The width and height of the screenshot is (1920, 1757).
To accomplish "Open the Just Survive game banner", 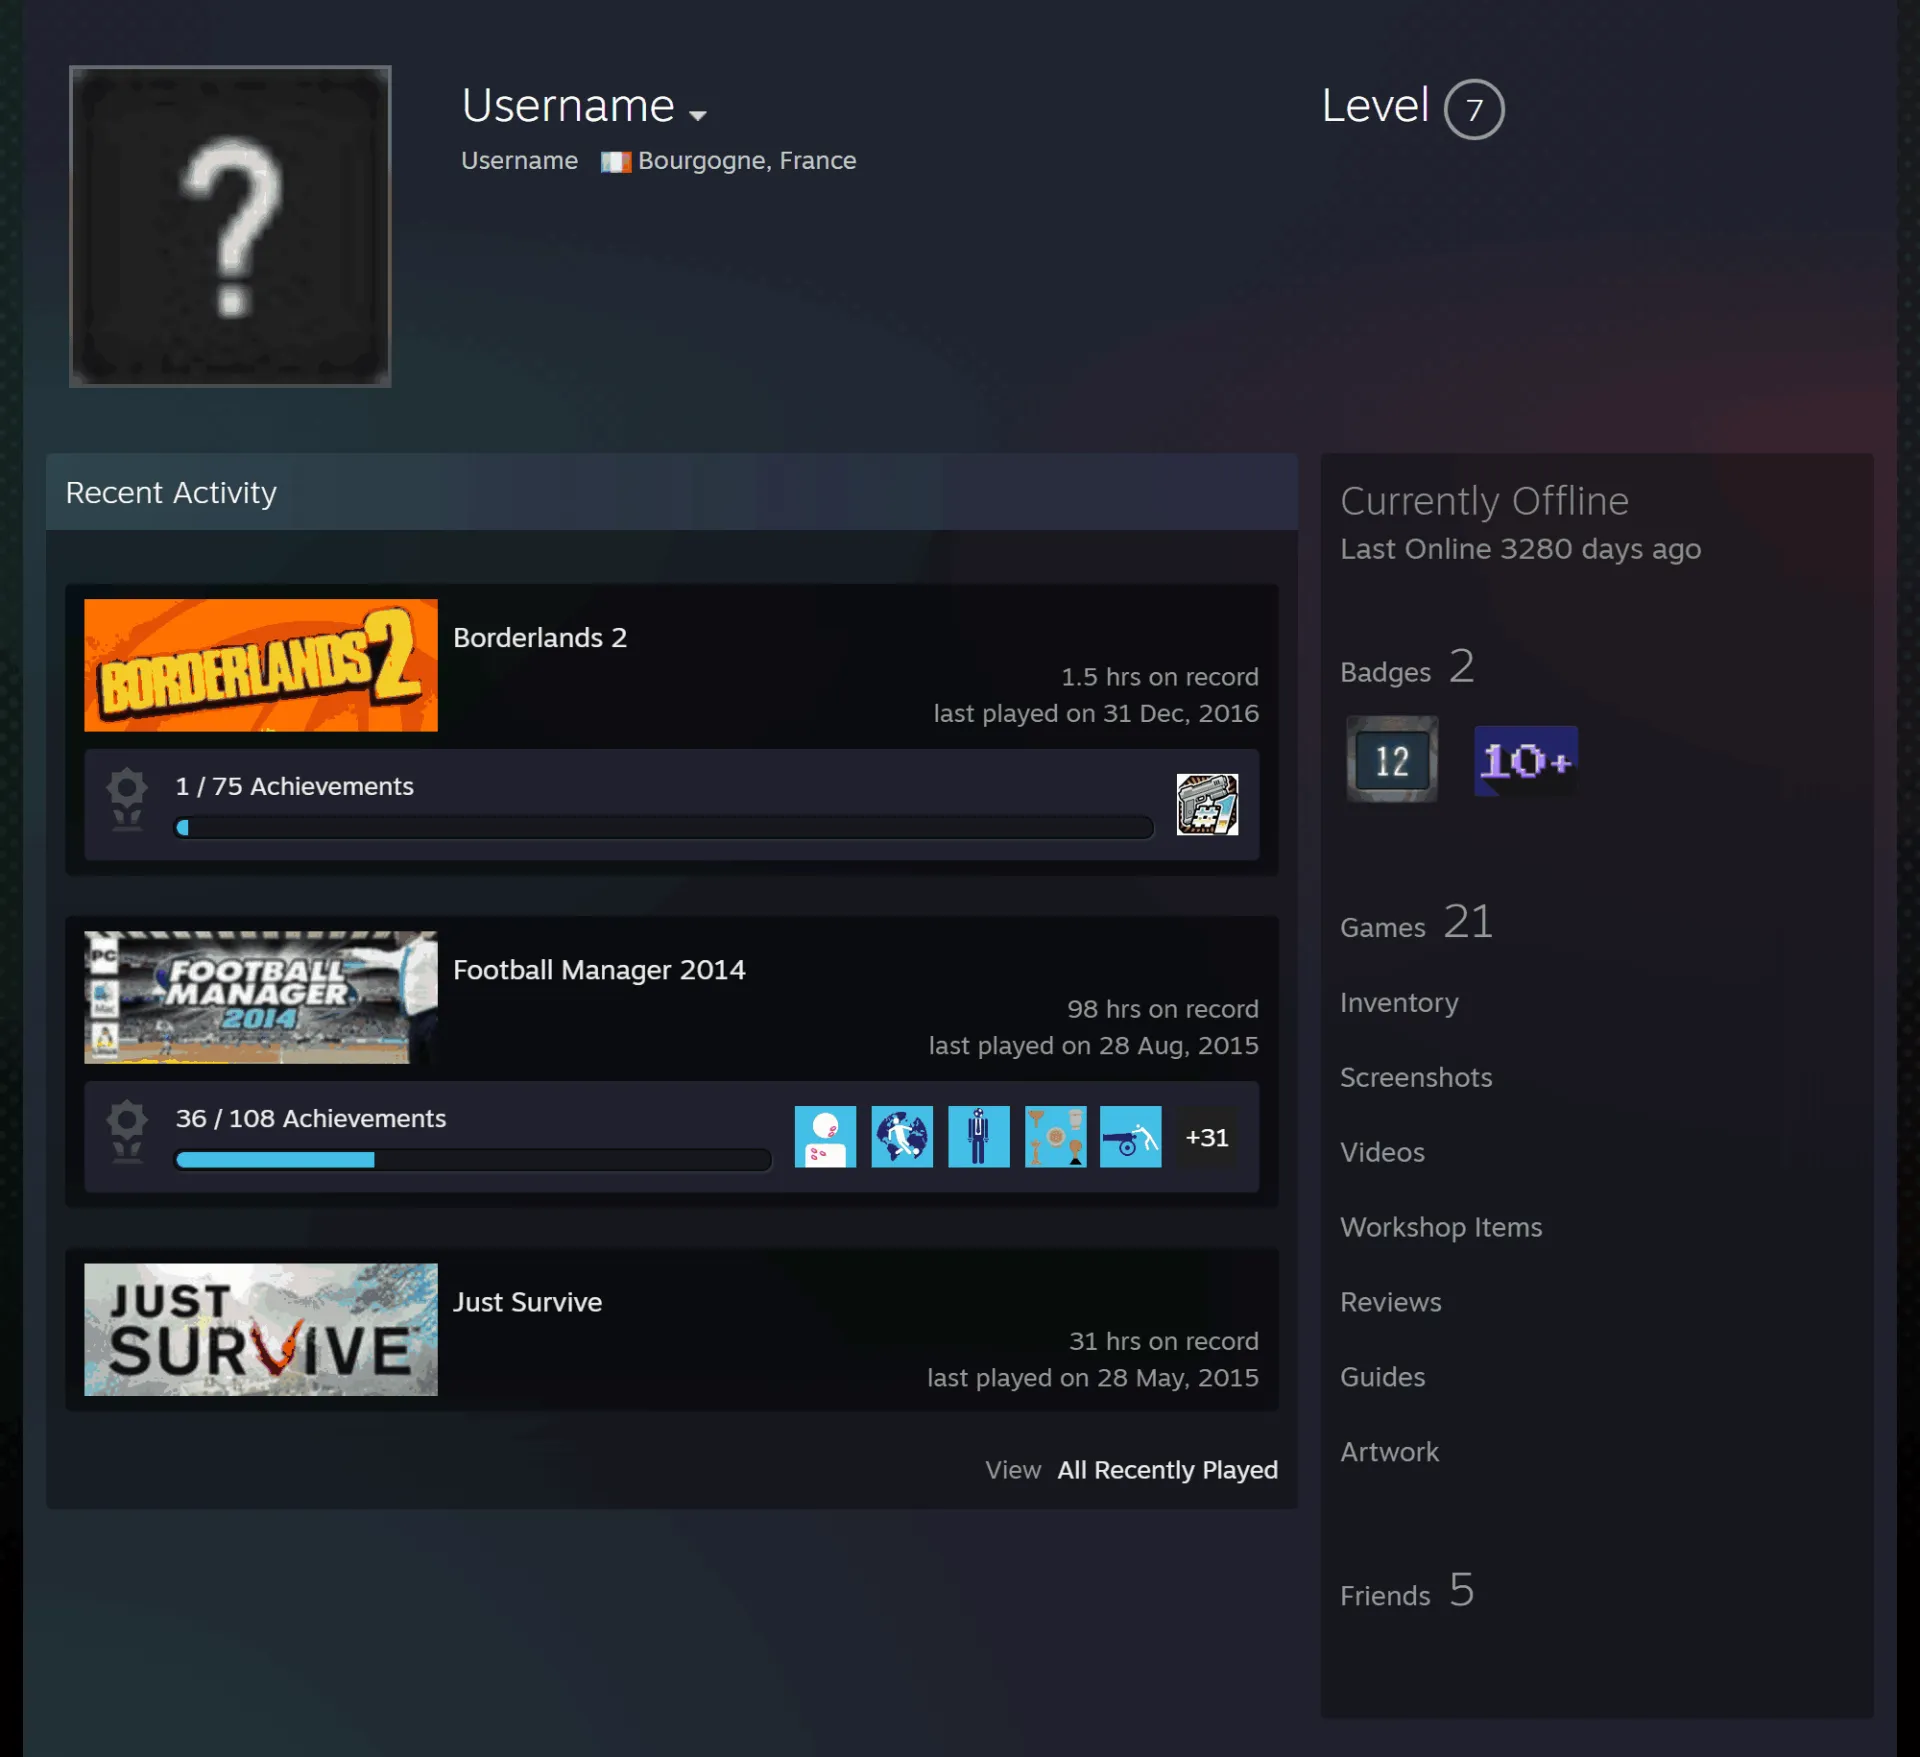I will 261,1329.
